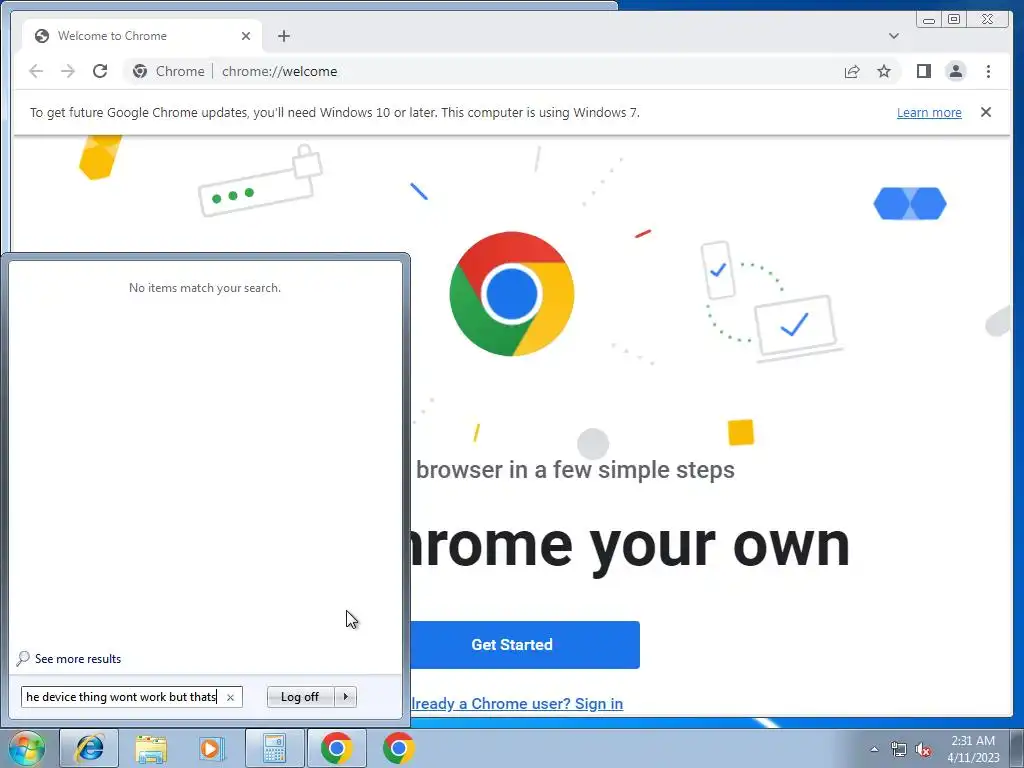Click the Chrome back arrow button
The image size is (1024, 768).
point(36,71)
